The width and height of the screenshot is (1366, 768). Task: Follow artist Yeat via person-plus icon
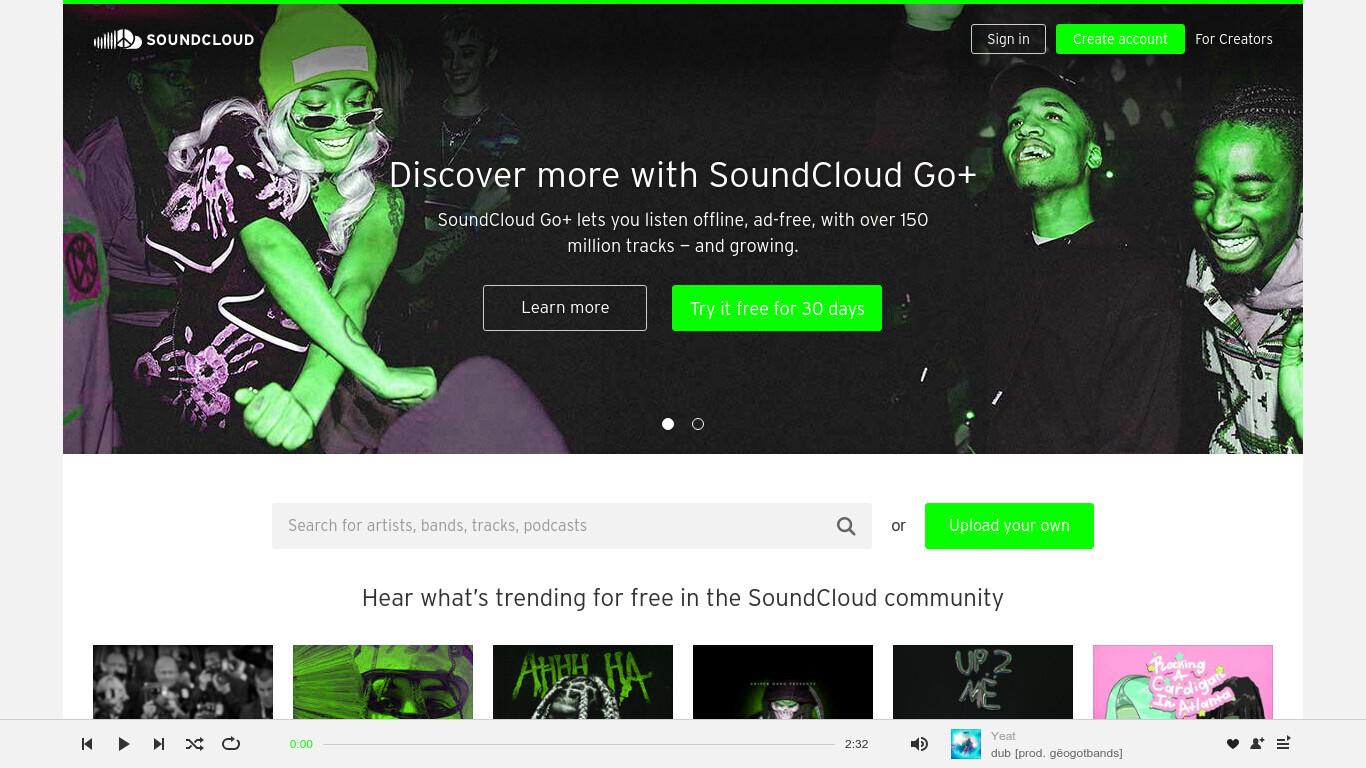(1257, 744)
